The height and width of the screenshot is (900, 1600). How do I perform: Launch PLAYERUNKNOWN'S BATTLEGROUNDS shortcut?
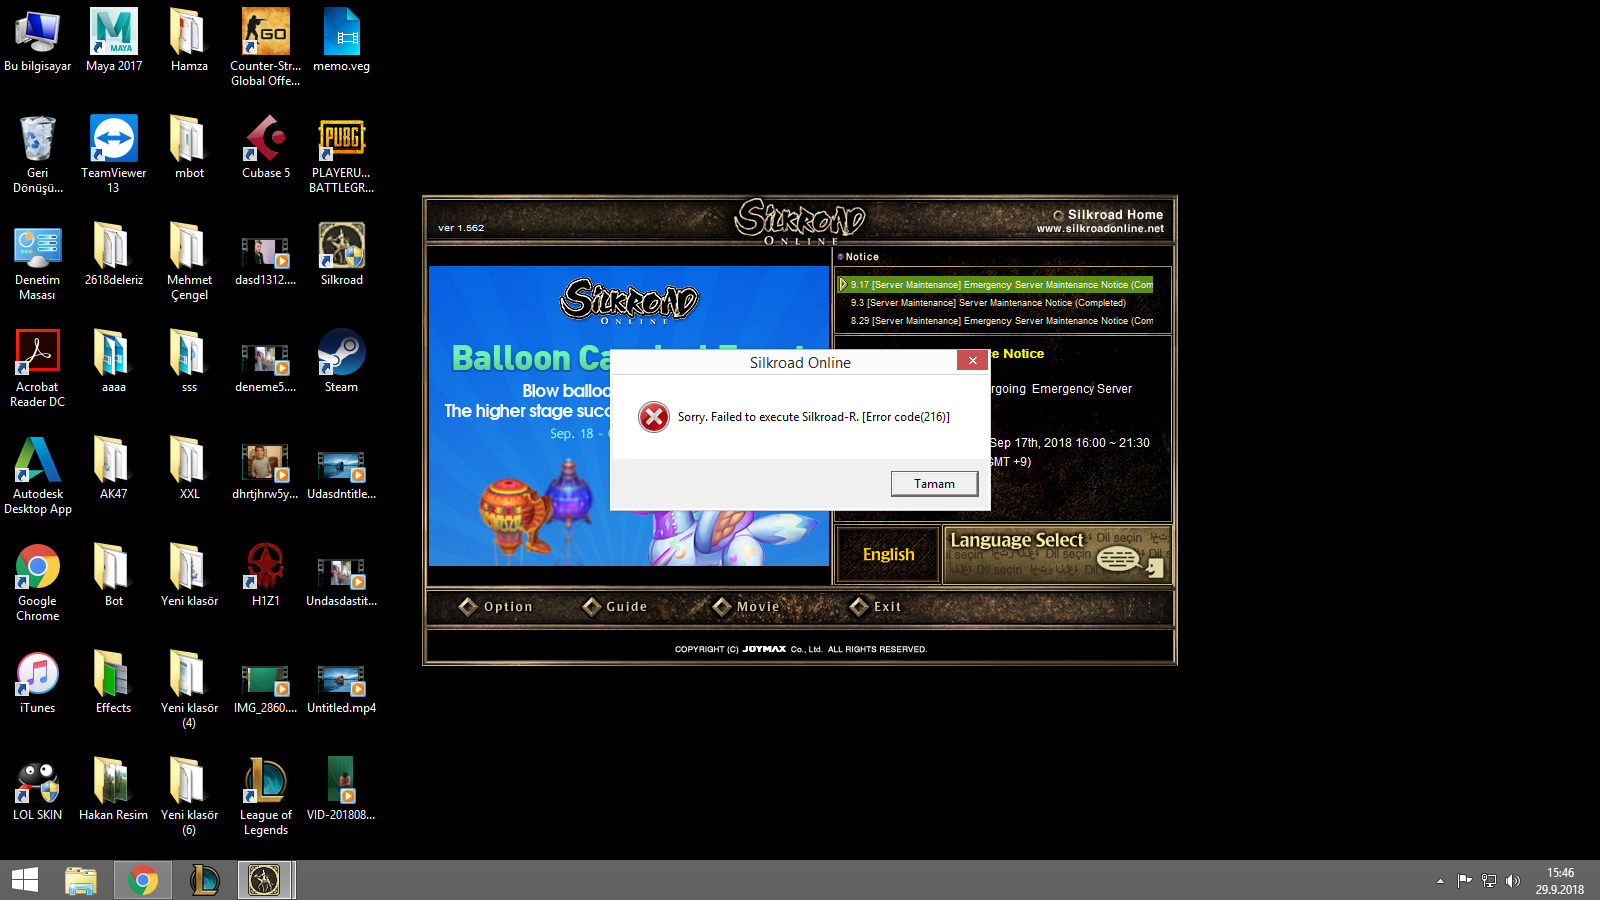pyautogui.click(x=341, y=154)
